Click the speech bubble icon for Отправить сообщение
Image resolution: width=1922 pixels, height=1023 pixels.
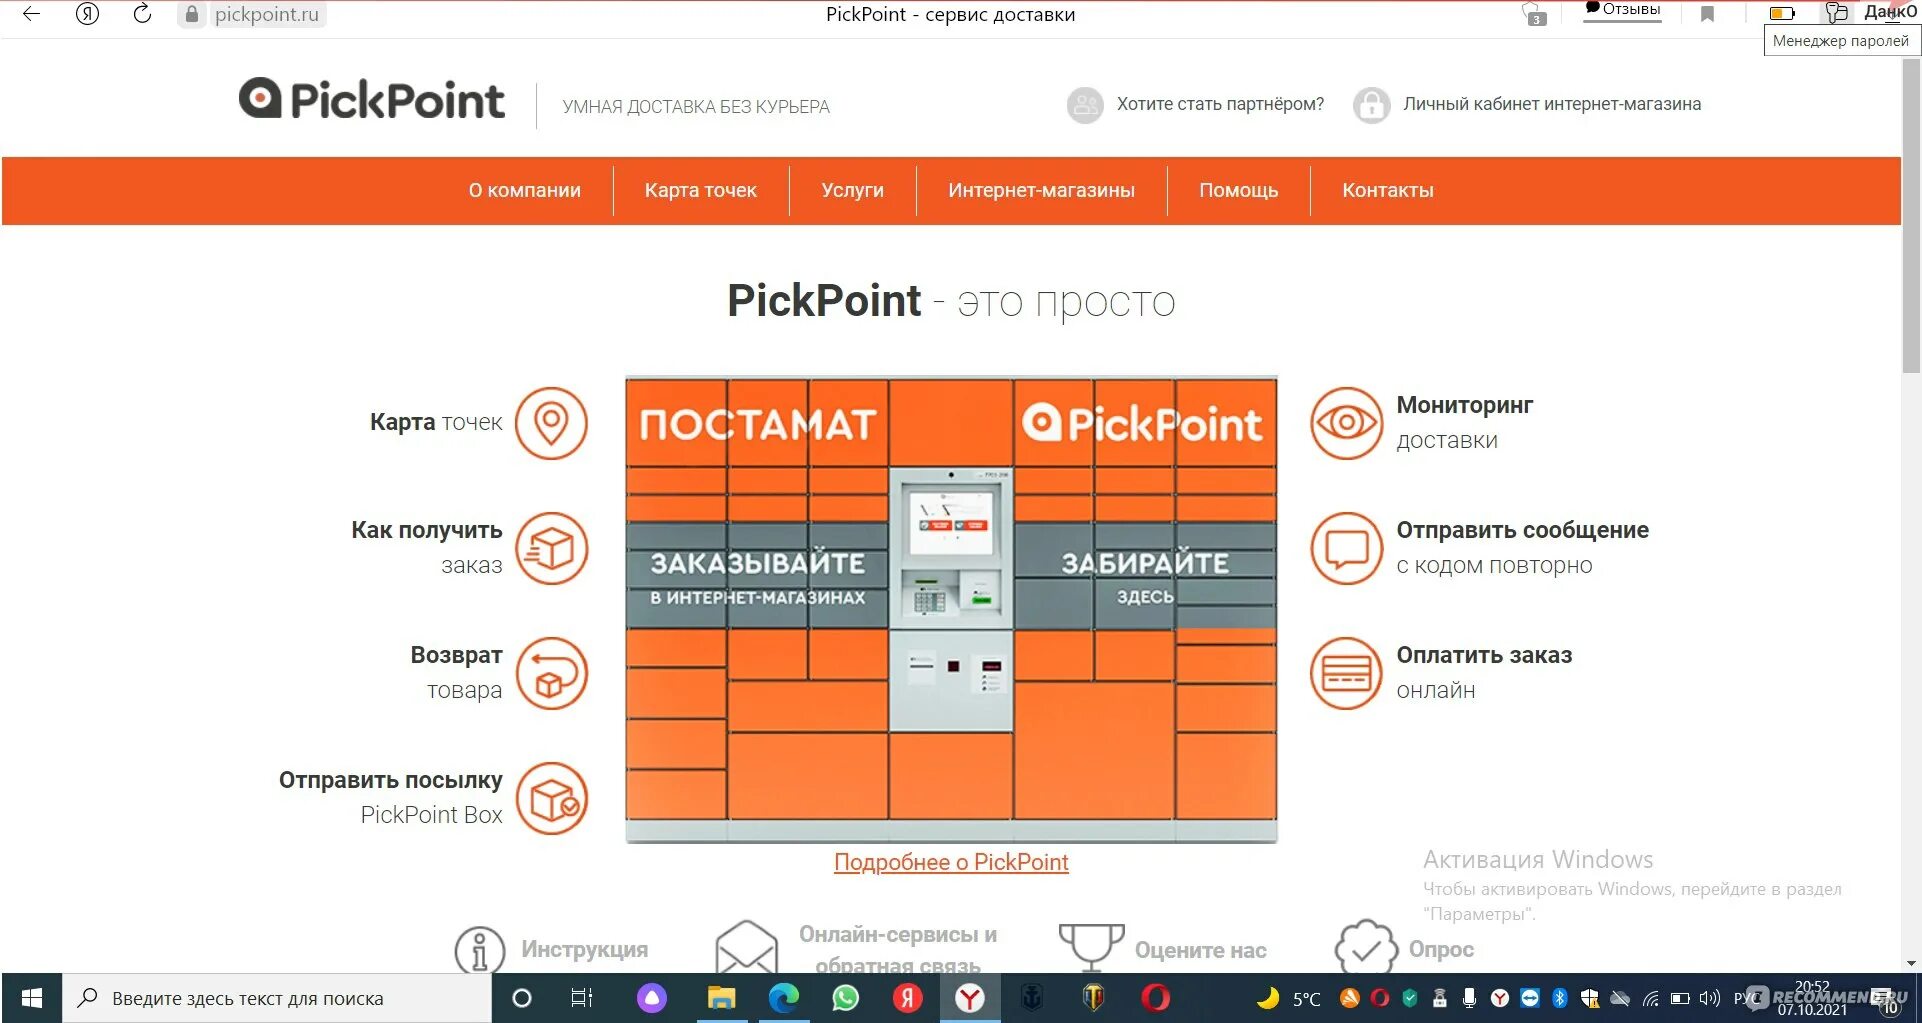click(x=1346, y=548)
